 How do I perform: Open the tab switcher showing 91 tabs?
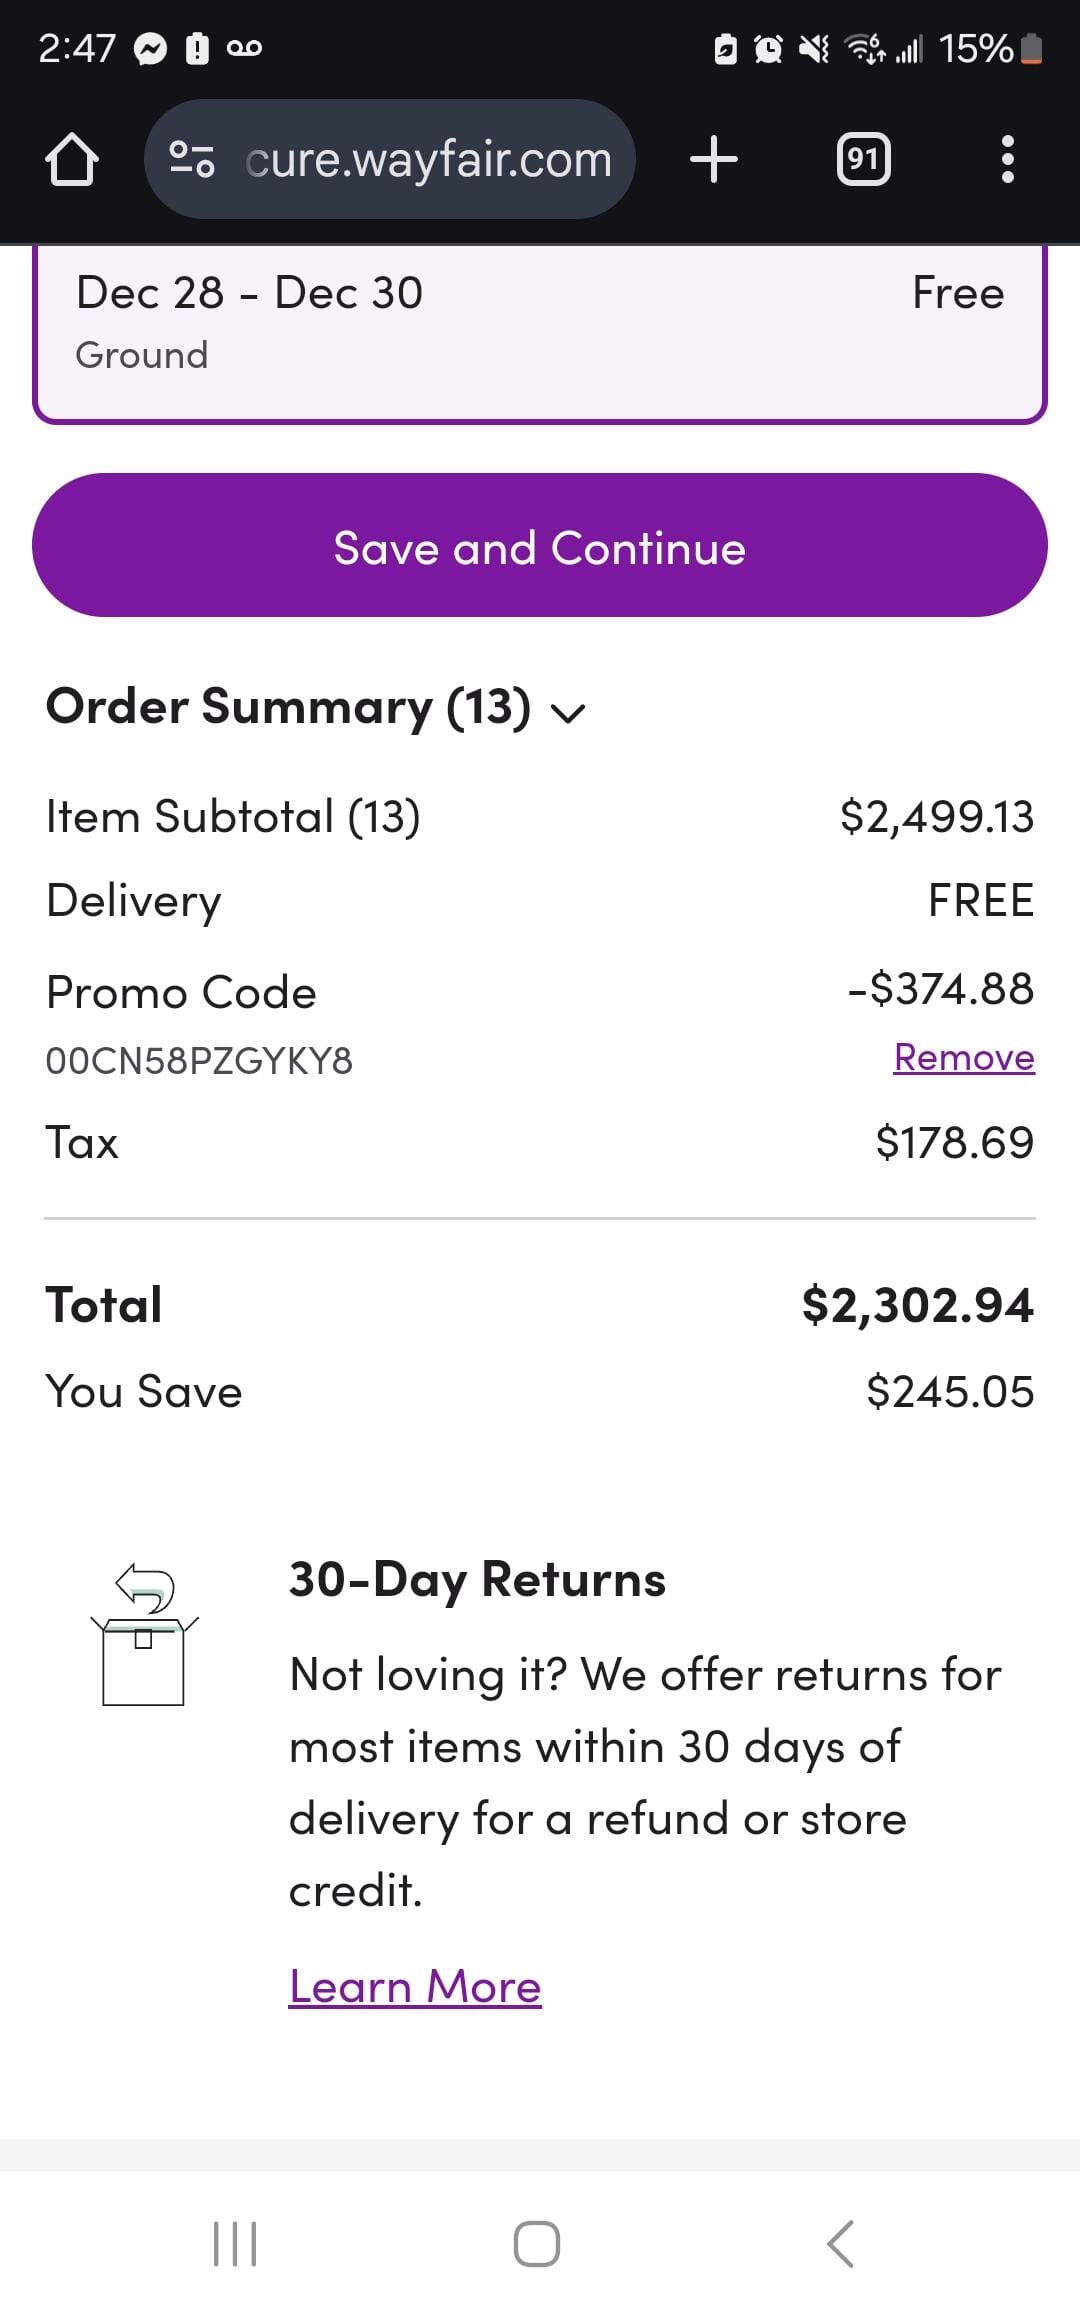coord(863,159)
